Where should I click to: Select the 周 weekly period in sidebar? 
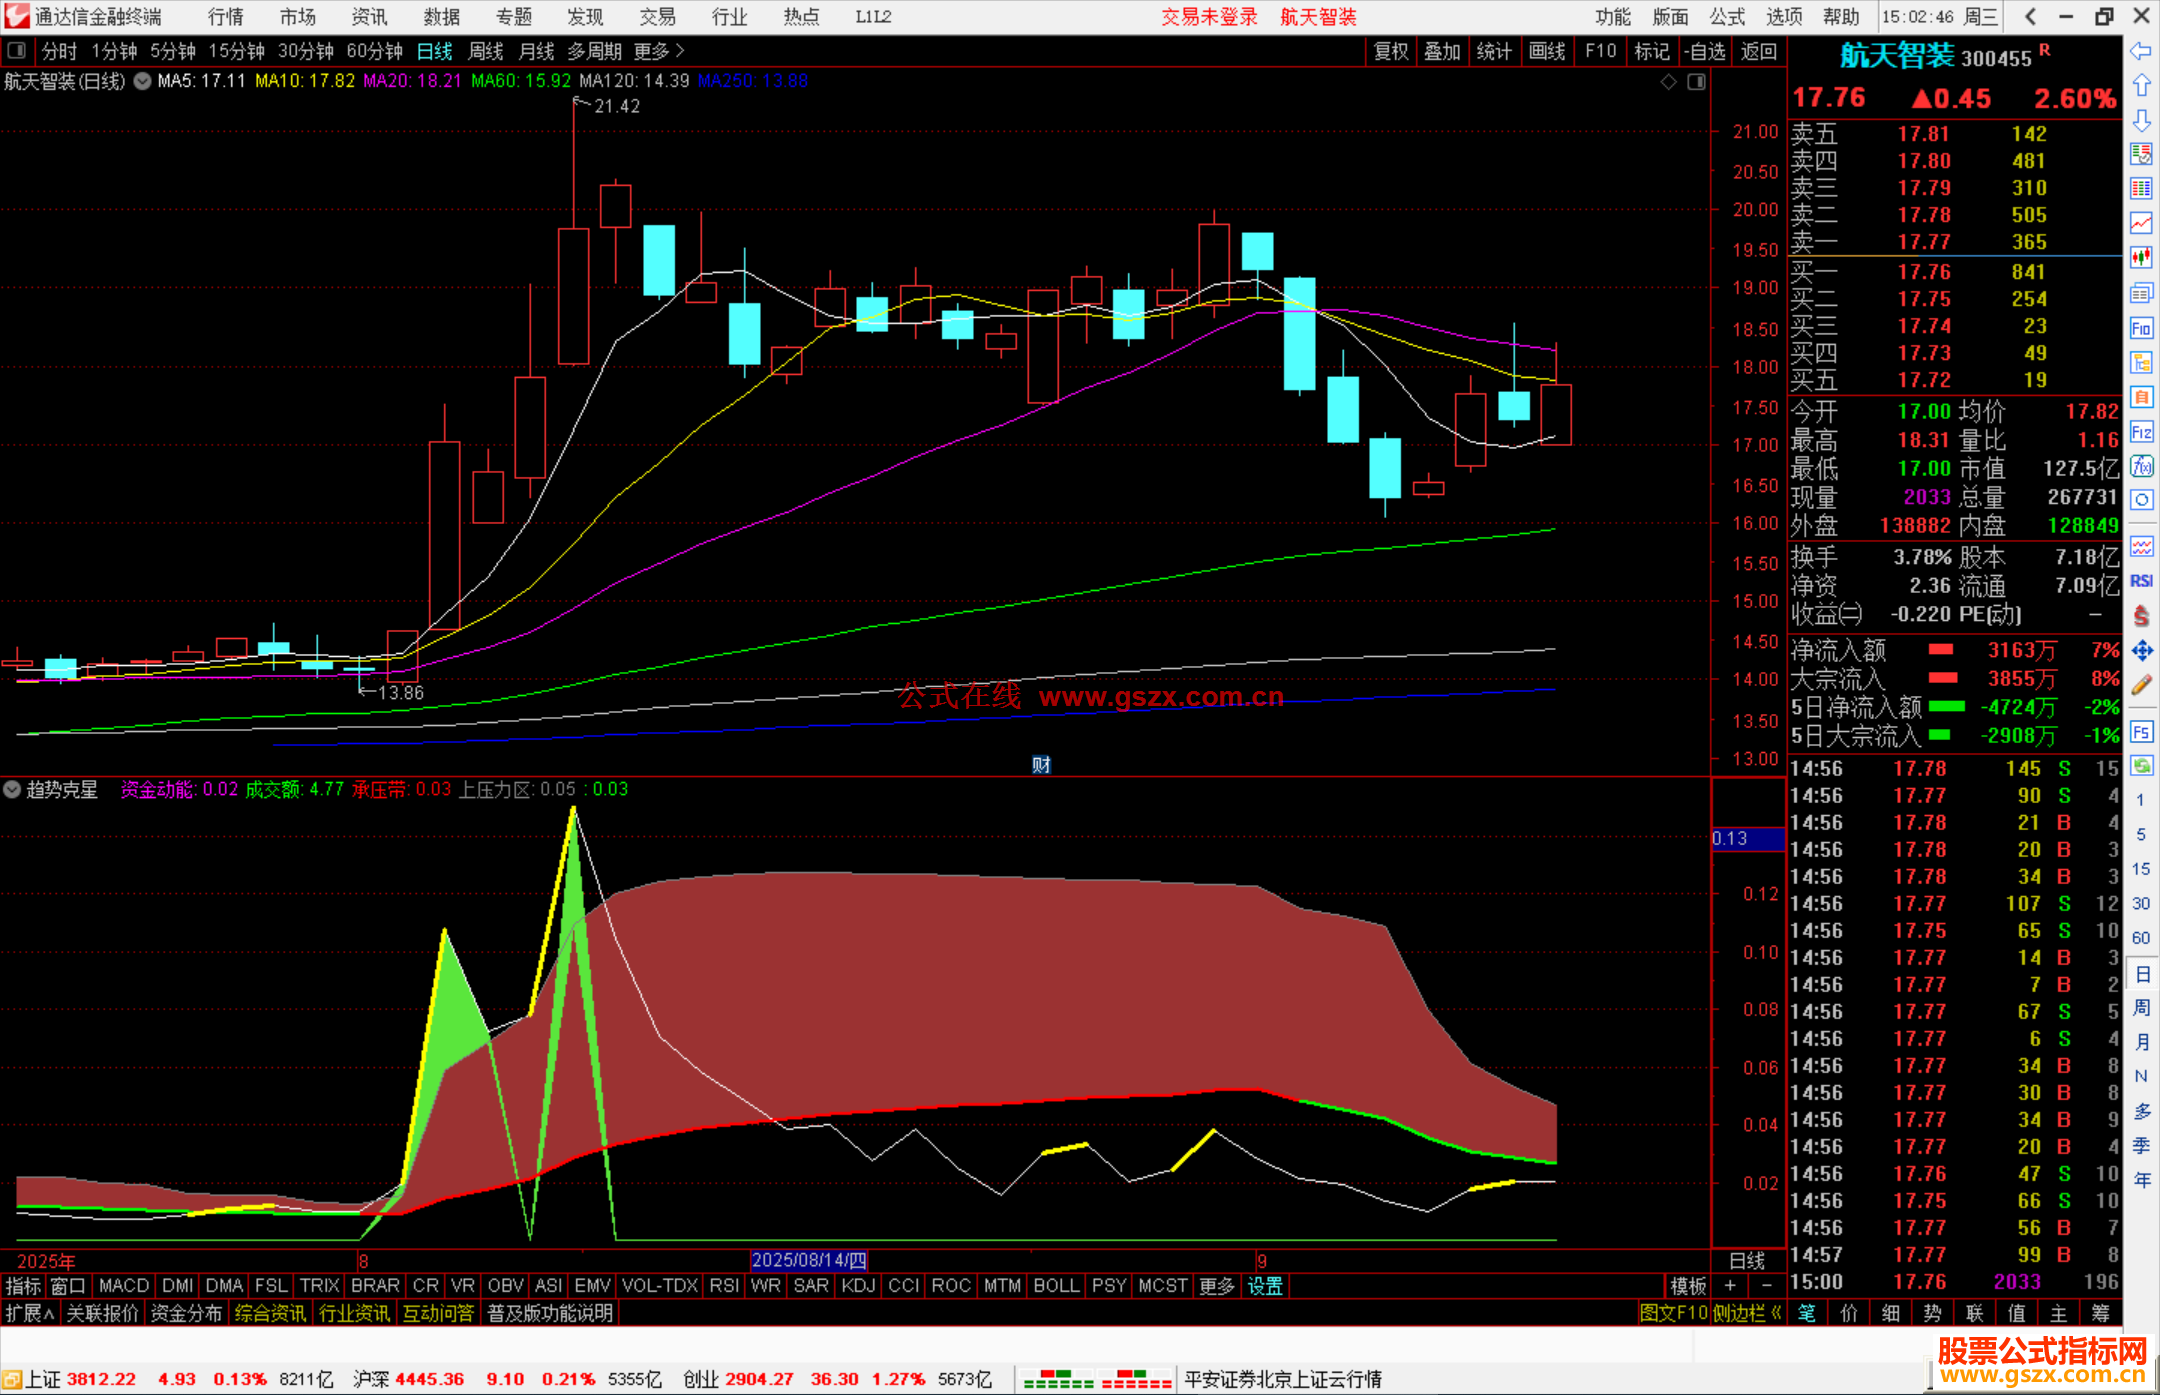pyautogui.click(x=2141, y=1008)
